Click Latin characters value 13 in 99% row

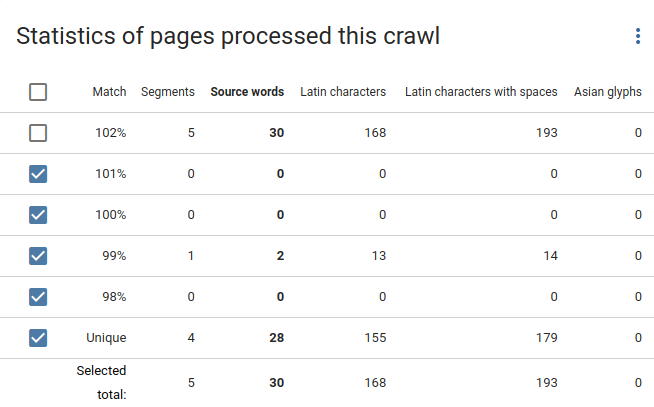(x=379, y=256)
